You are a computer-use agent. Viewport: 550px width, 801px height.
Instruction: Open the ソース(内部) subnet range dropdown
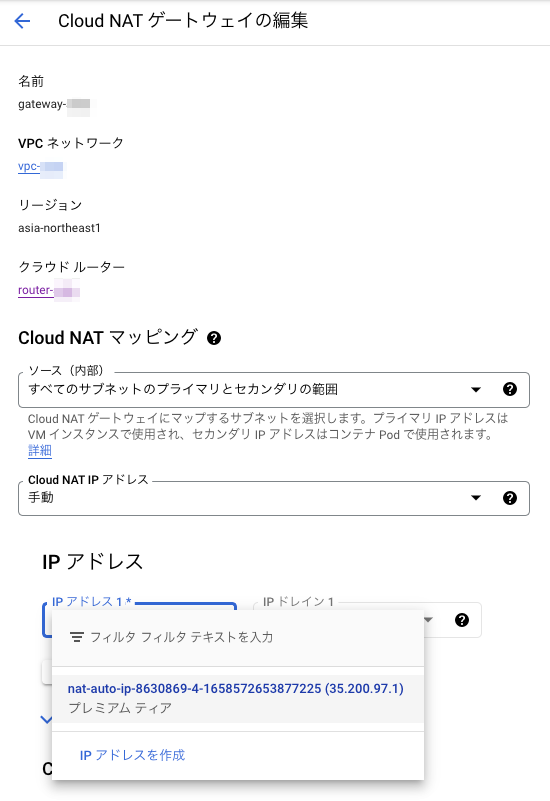pos(274,390)
